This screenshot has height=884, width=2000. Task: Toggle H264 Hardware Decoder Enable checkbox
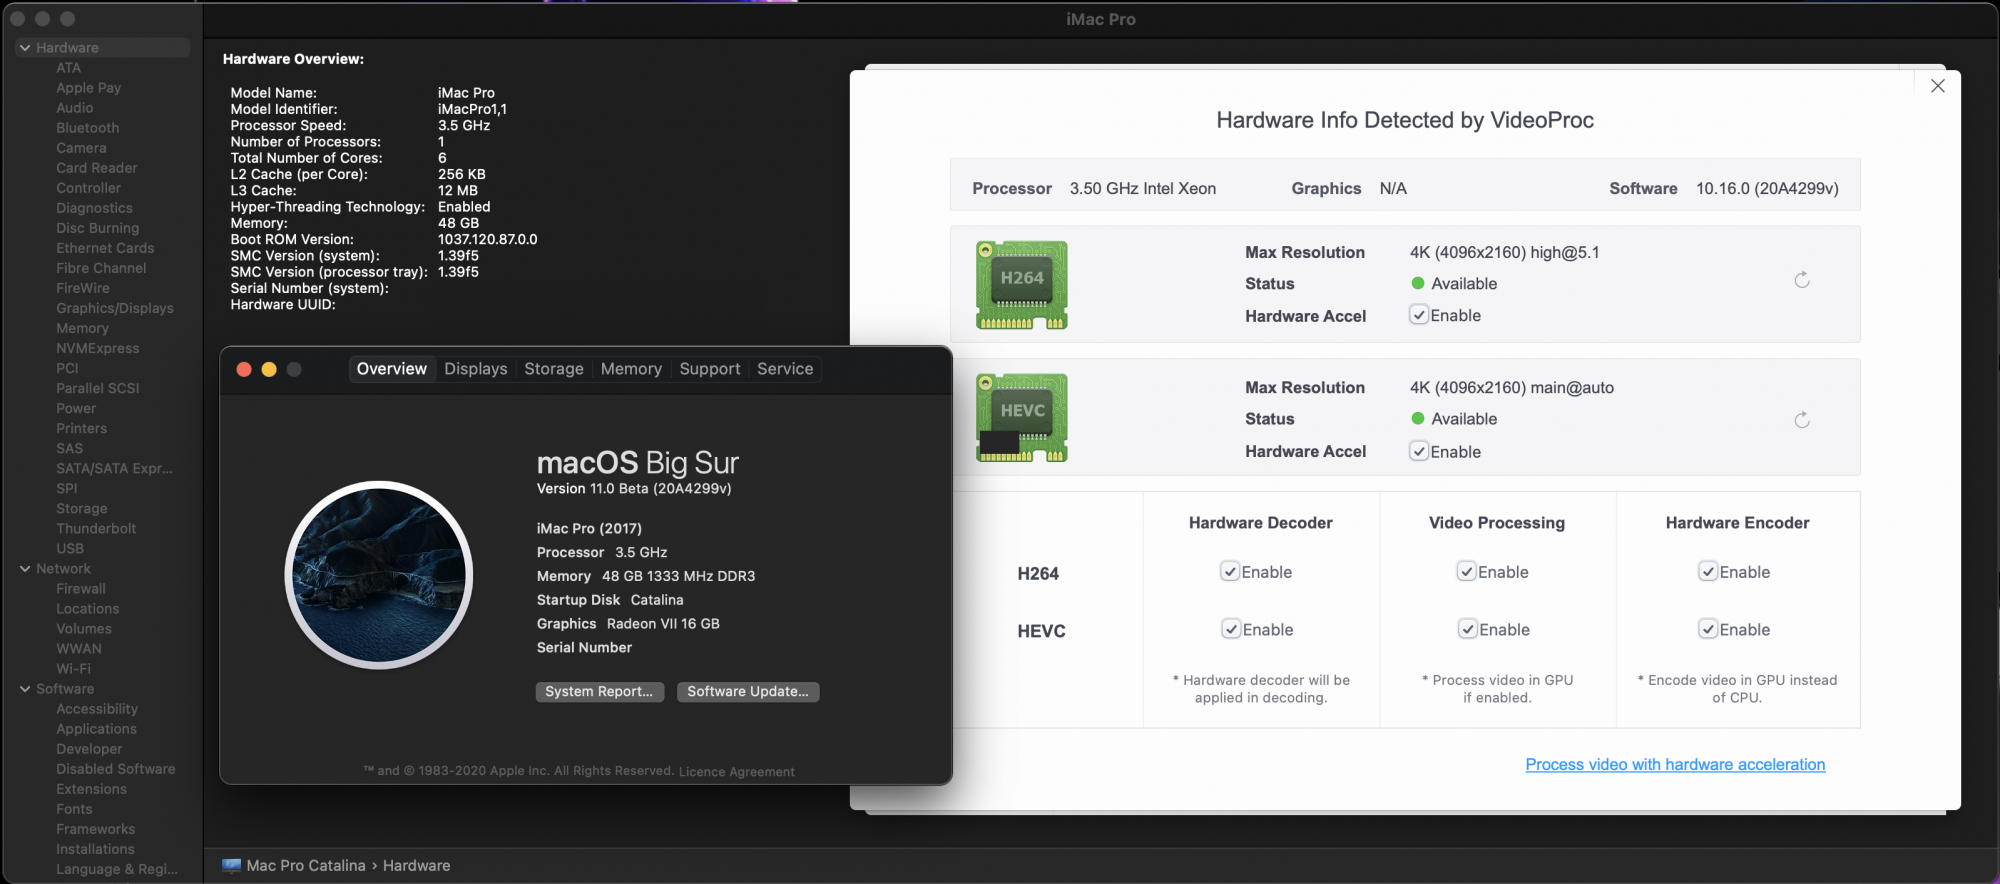coord(1230,572)
